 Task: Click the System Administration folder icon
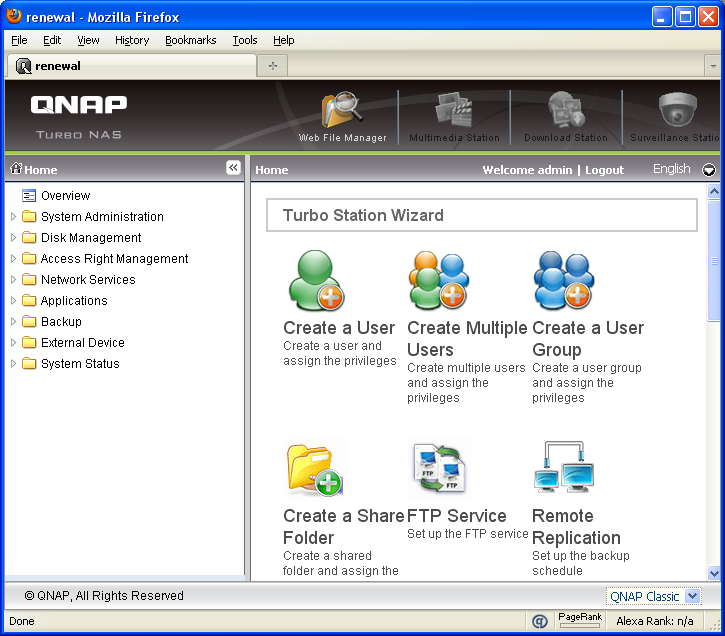(x=29, y=217)
